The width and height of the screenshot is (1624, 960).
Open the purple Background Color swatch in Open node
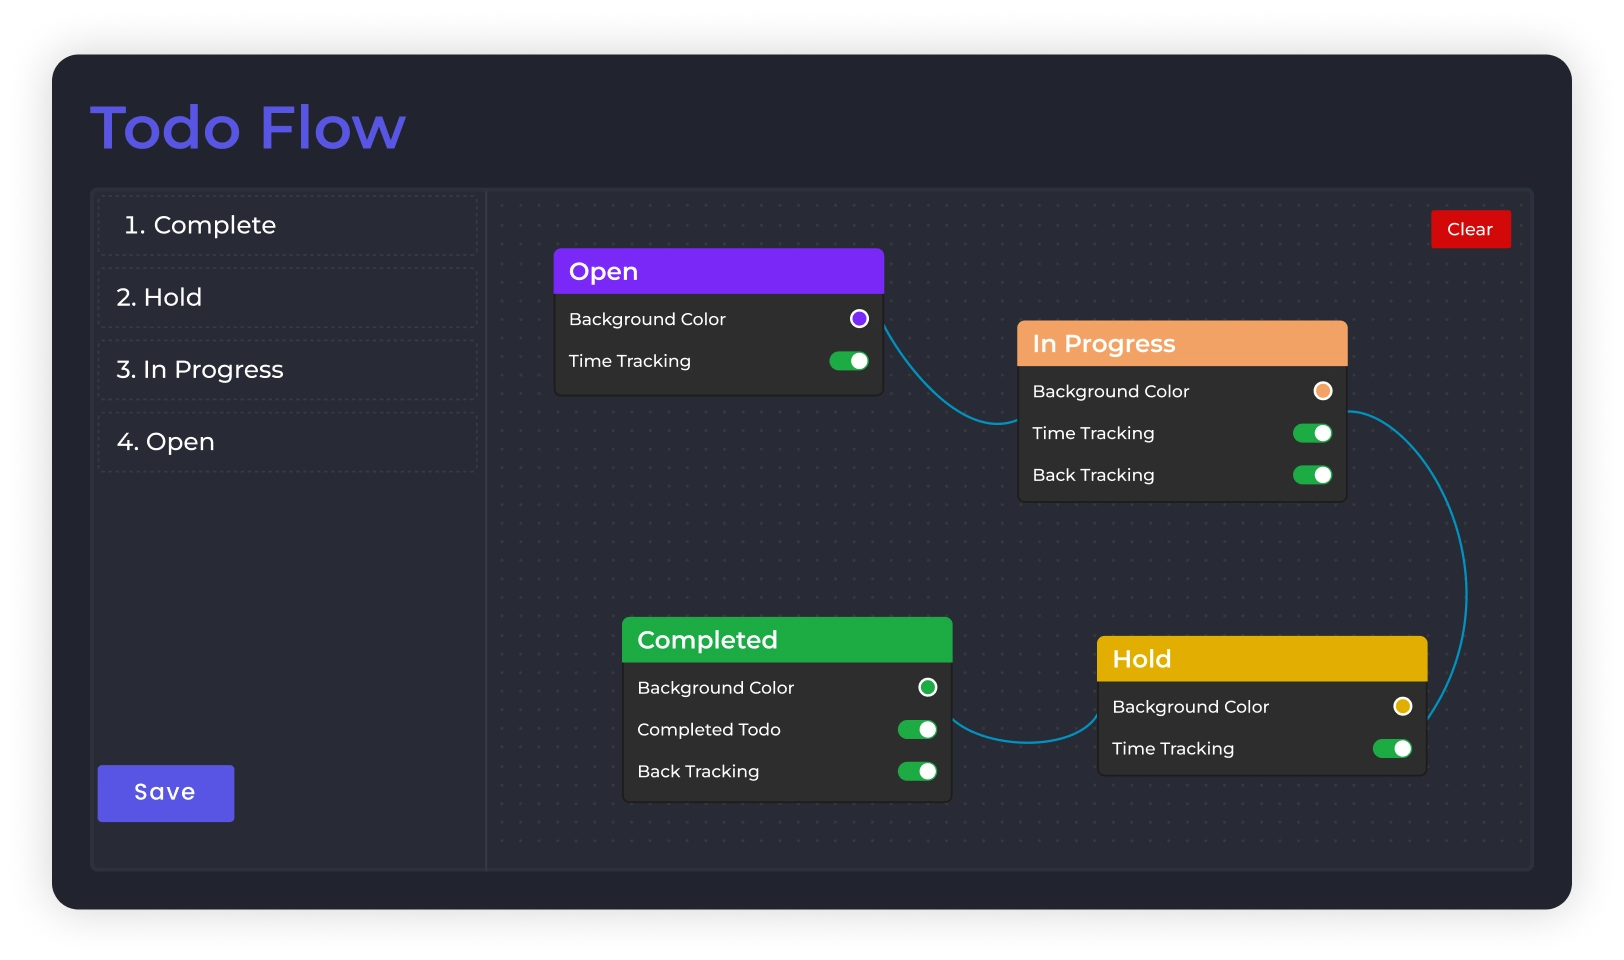tap(859, 319)
